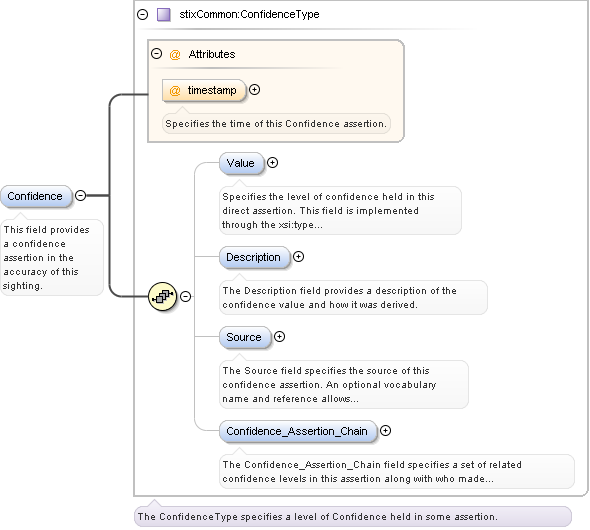Select the Value element node
Screen dimensions: 590x530
(242, 163)
